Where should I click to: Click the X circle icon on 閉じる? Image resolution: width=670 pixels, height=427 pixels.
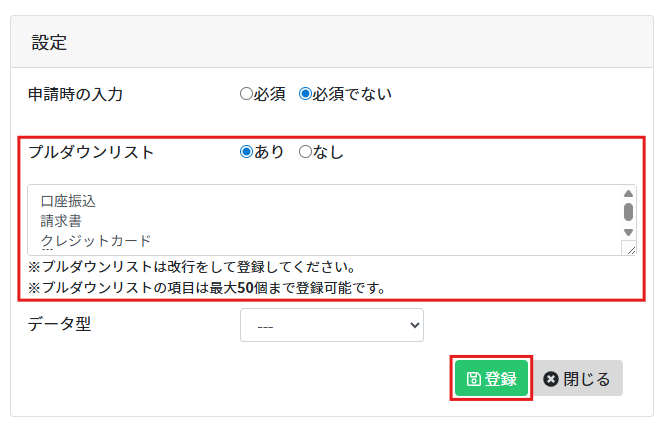click(551, 379)
